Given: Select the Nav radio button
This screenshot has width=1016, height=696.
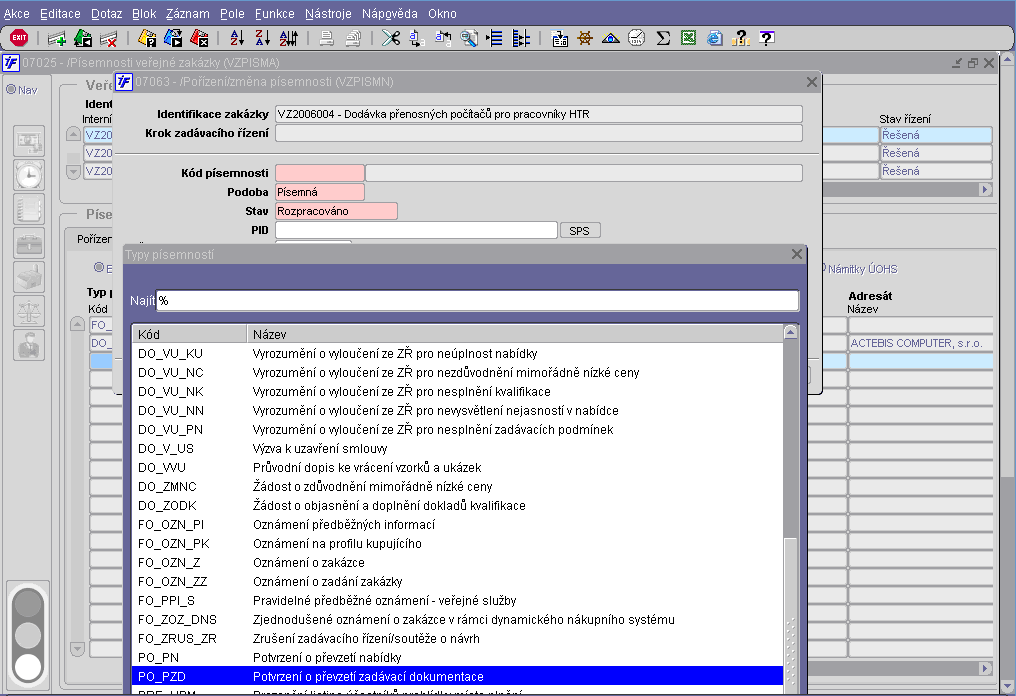Looking at the screenshot, I should [x=12, y=89].
